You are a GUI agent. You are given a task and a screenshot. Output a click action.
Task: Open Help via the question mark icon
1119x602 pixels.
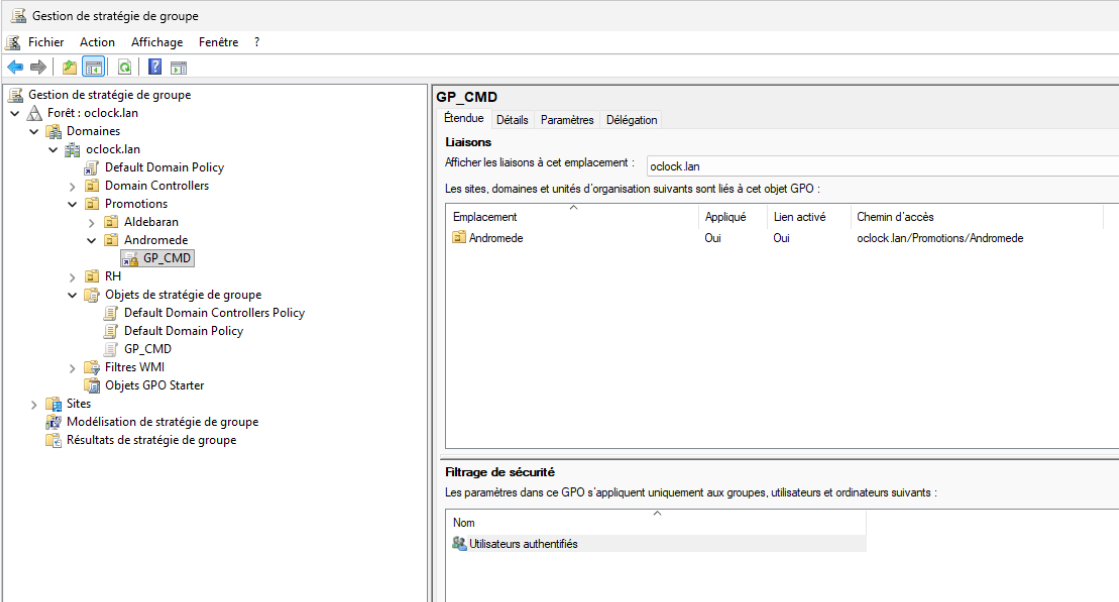pyautogui.click(x=155, y=67)
